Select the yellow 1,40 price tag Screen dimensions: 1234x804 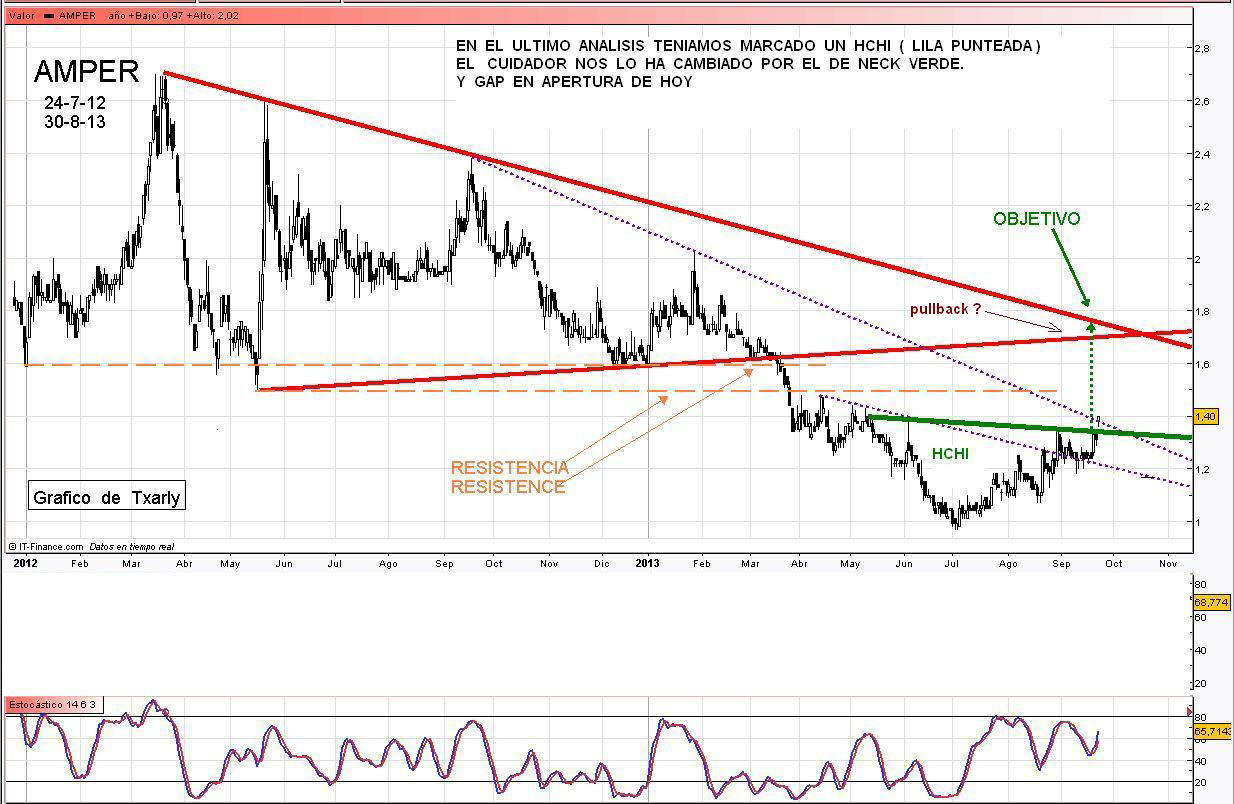click(1205, 416)
